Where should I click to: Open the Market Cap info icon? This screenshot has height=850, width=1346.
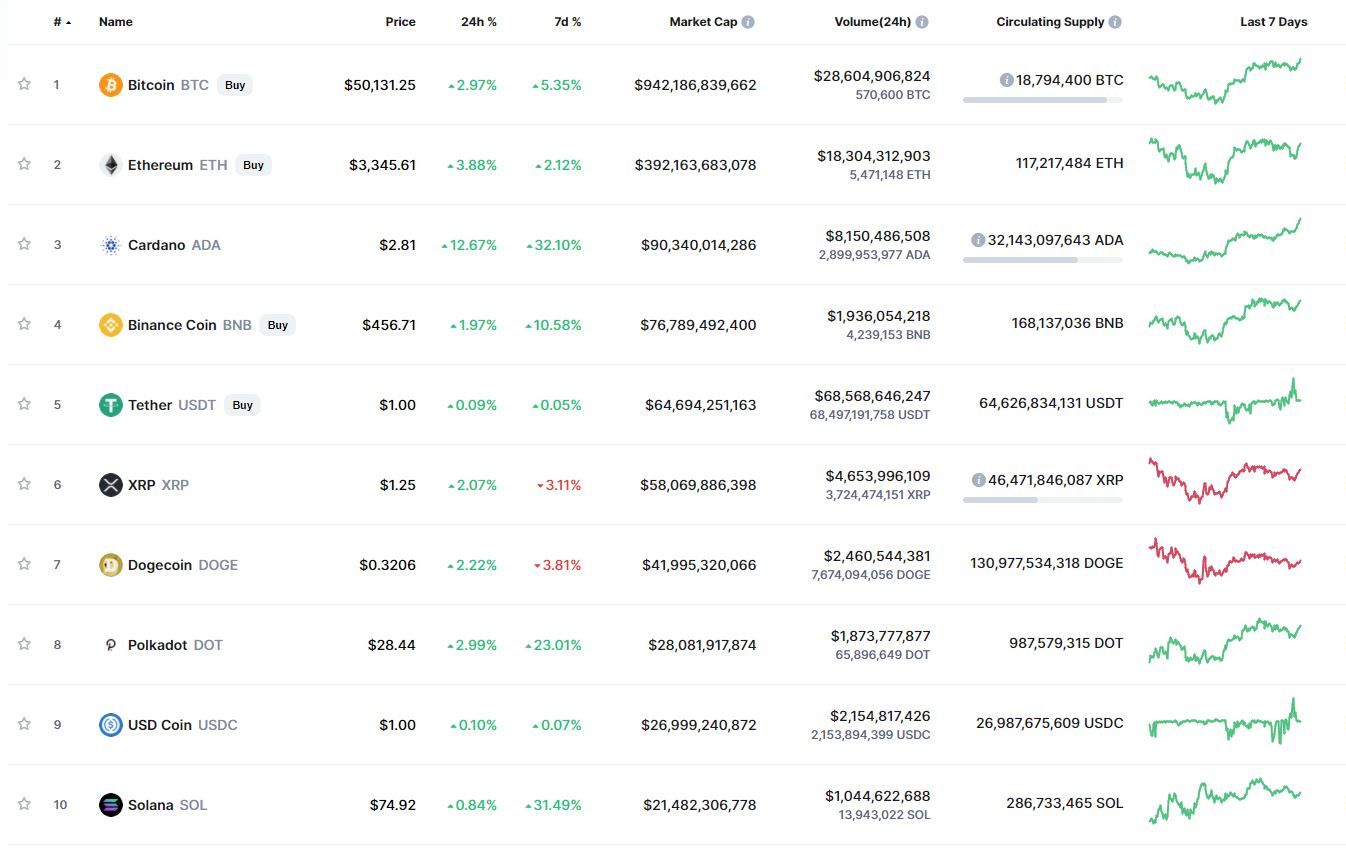click(x=748, y=22)
